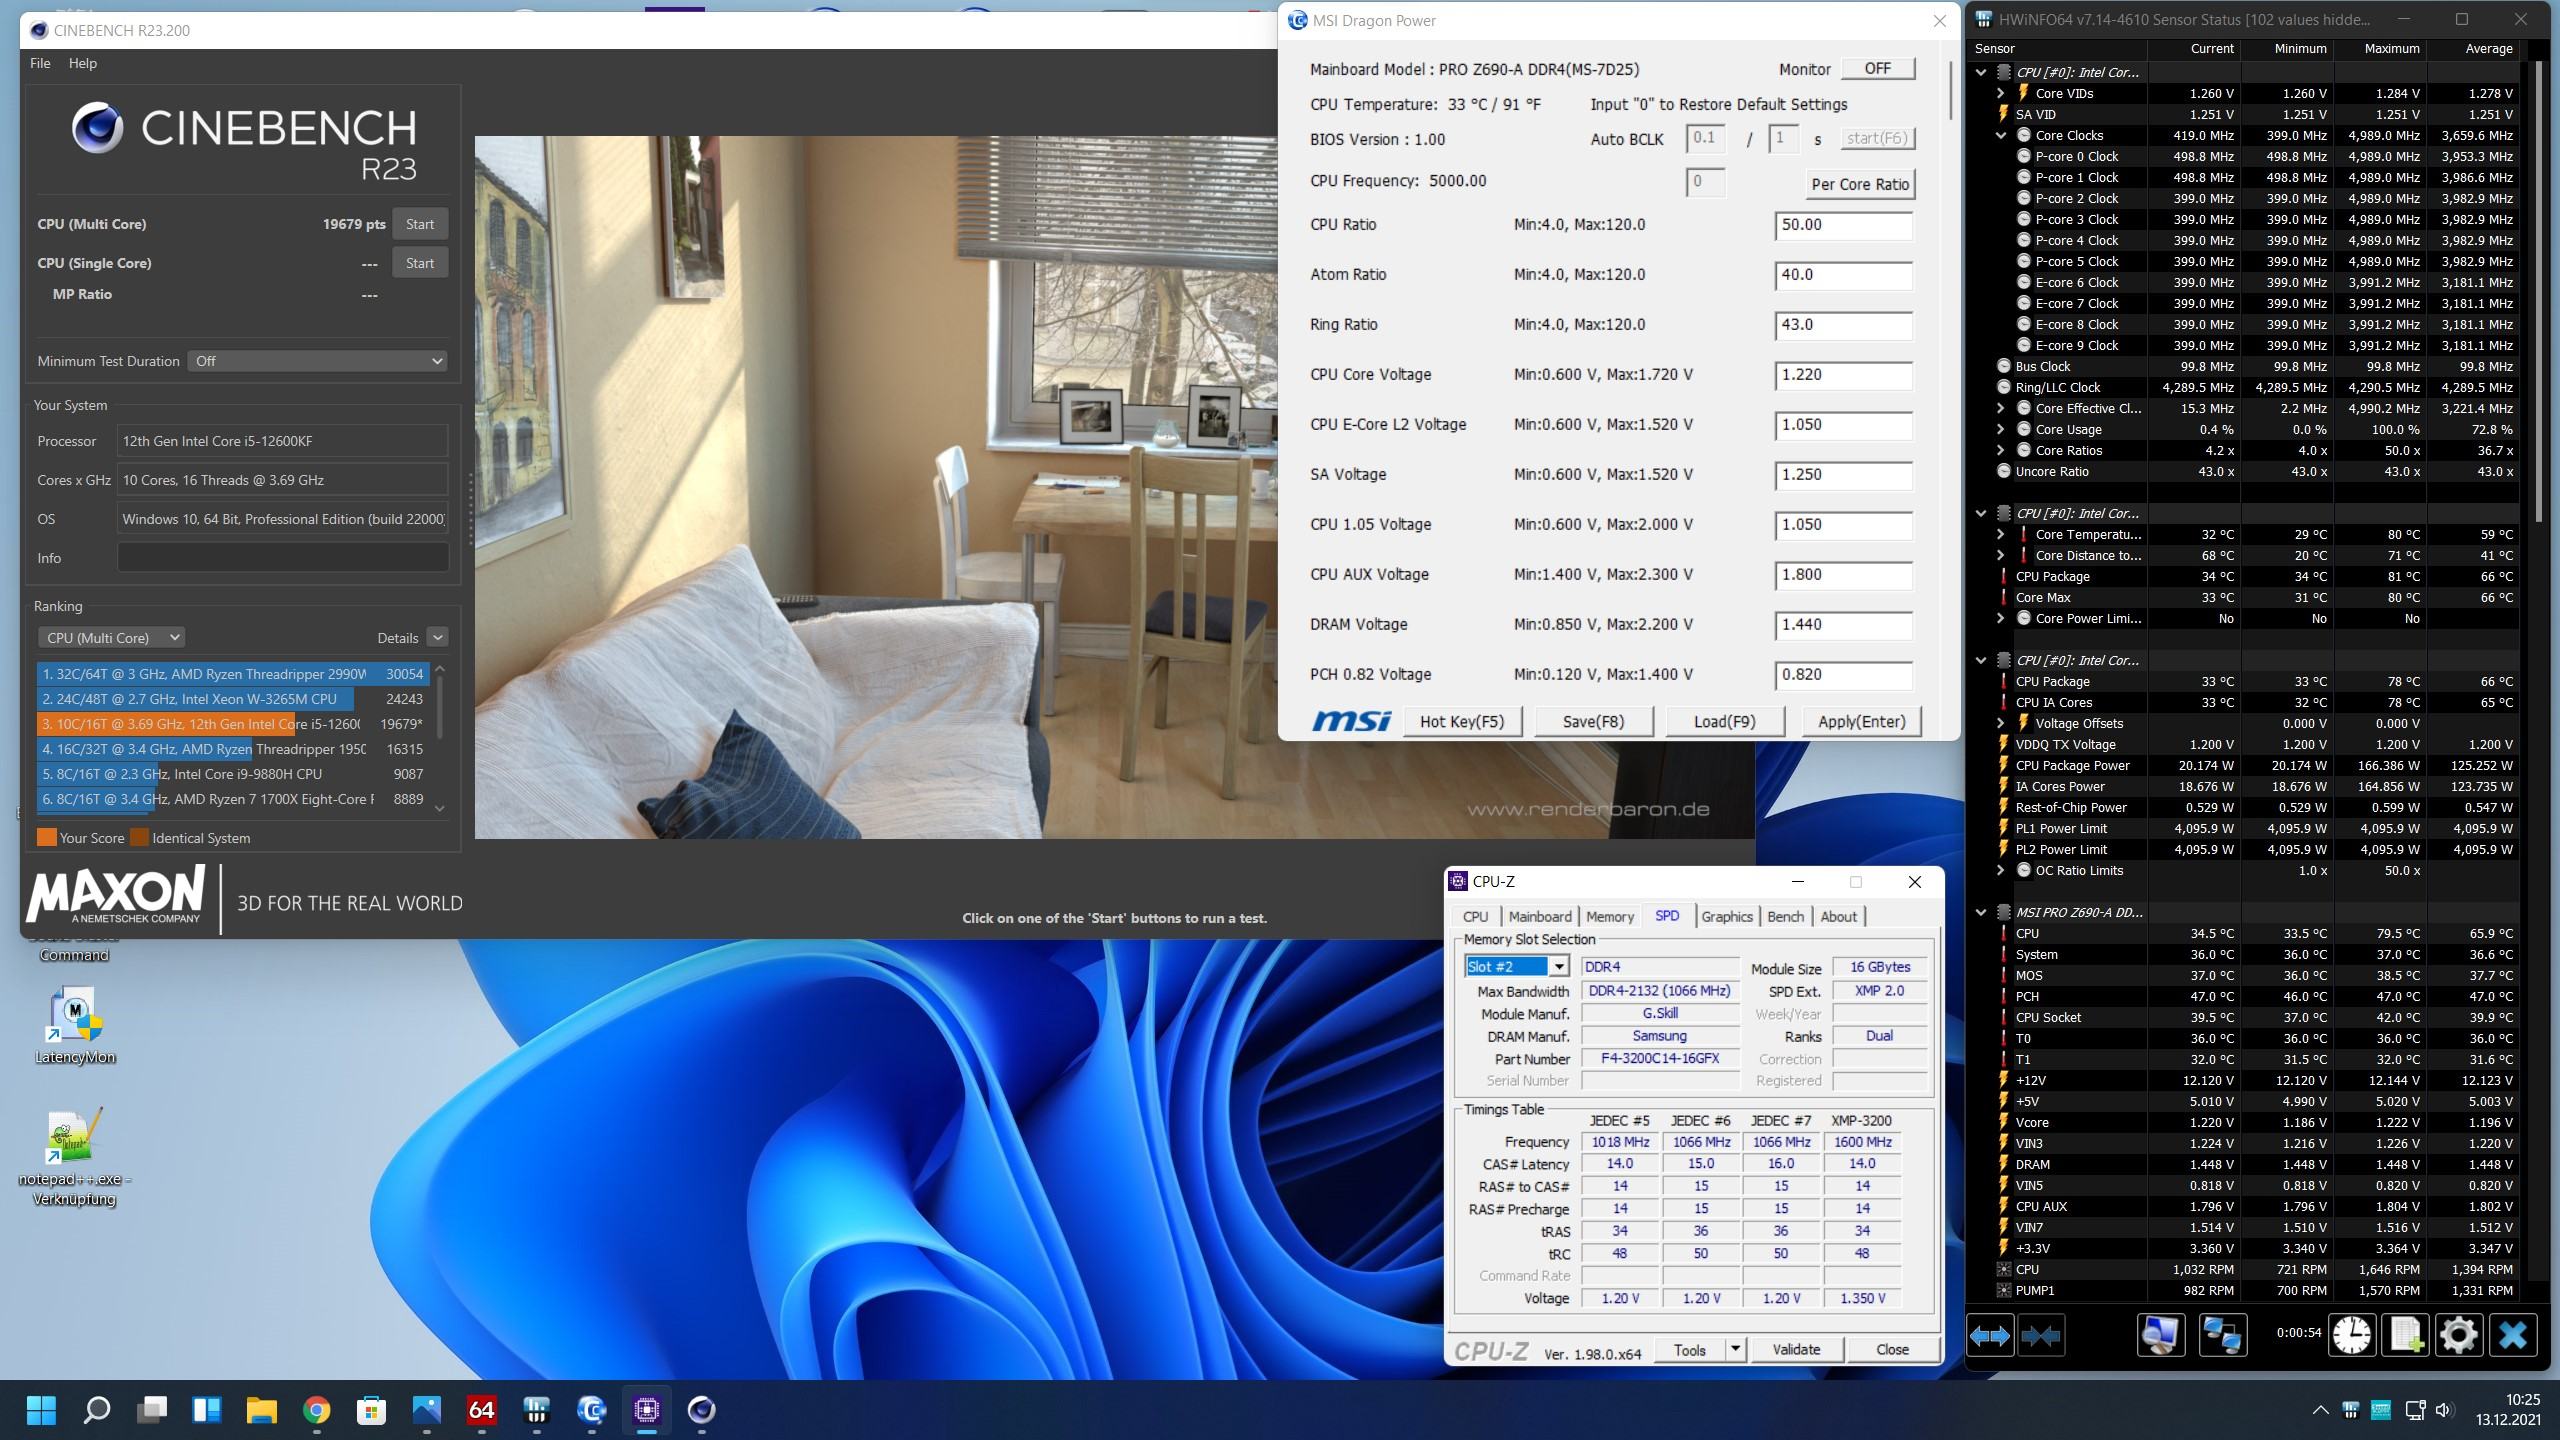
Task: Switch to Memory tab in CPU-Z
Action: coord(1610,916)
